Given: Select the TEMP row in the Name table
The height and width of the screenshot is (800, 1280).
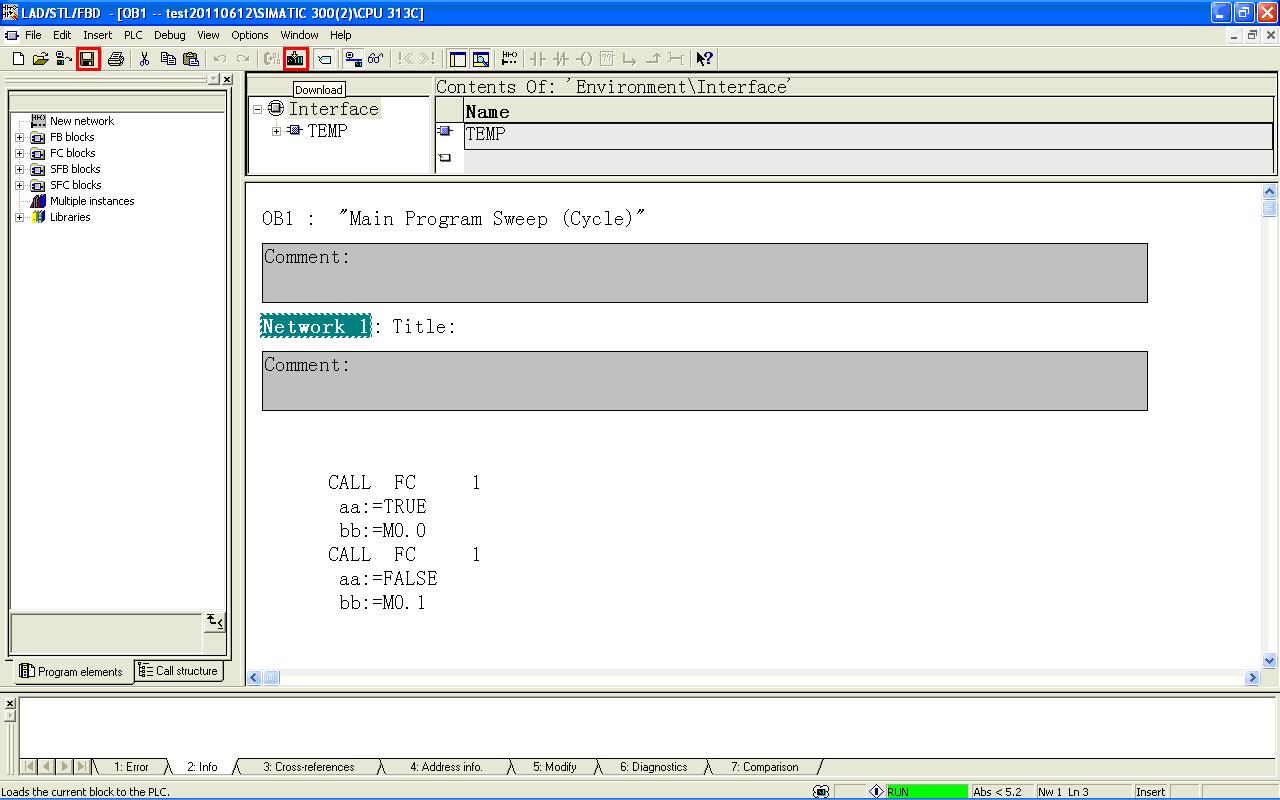Looking at the screenshot, I should [868, 135].
